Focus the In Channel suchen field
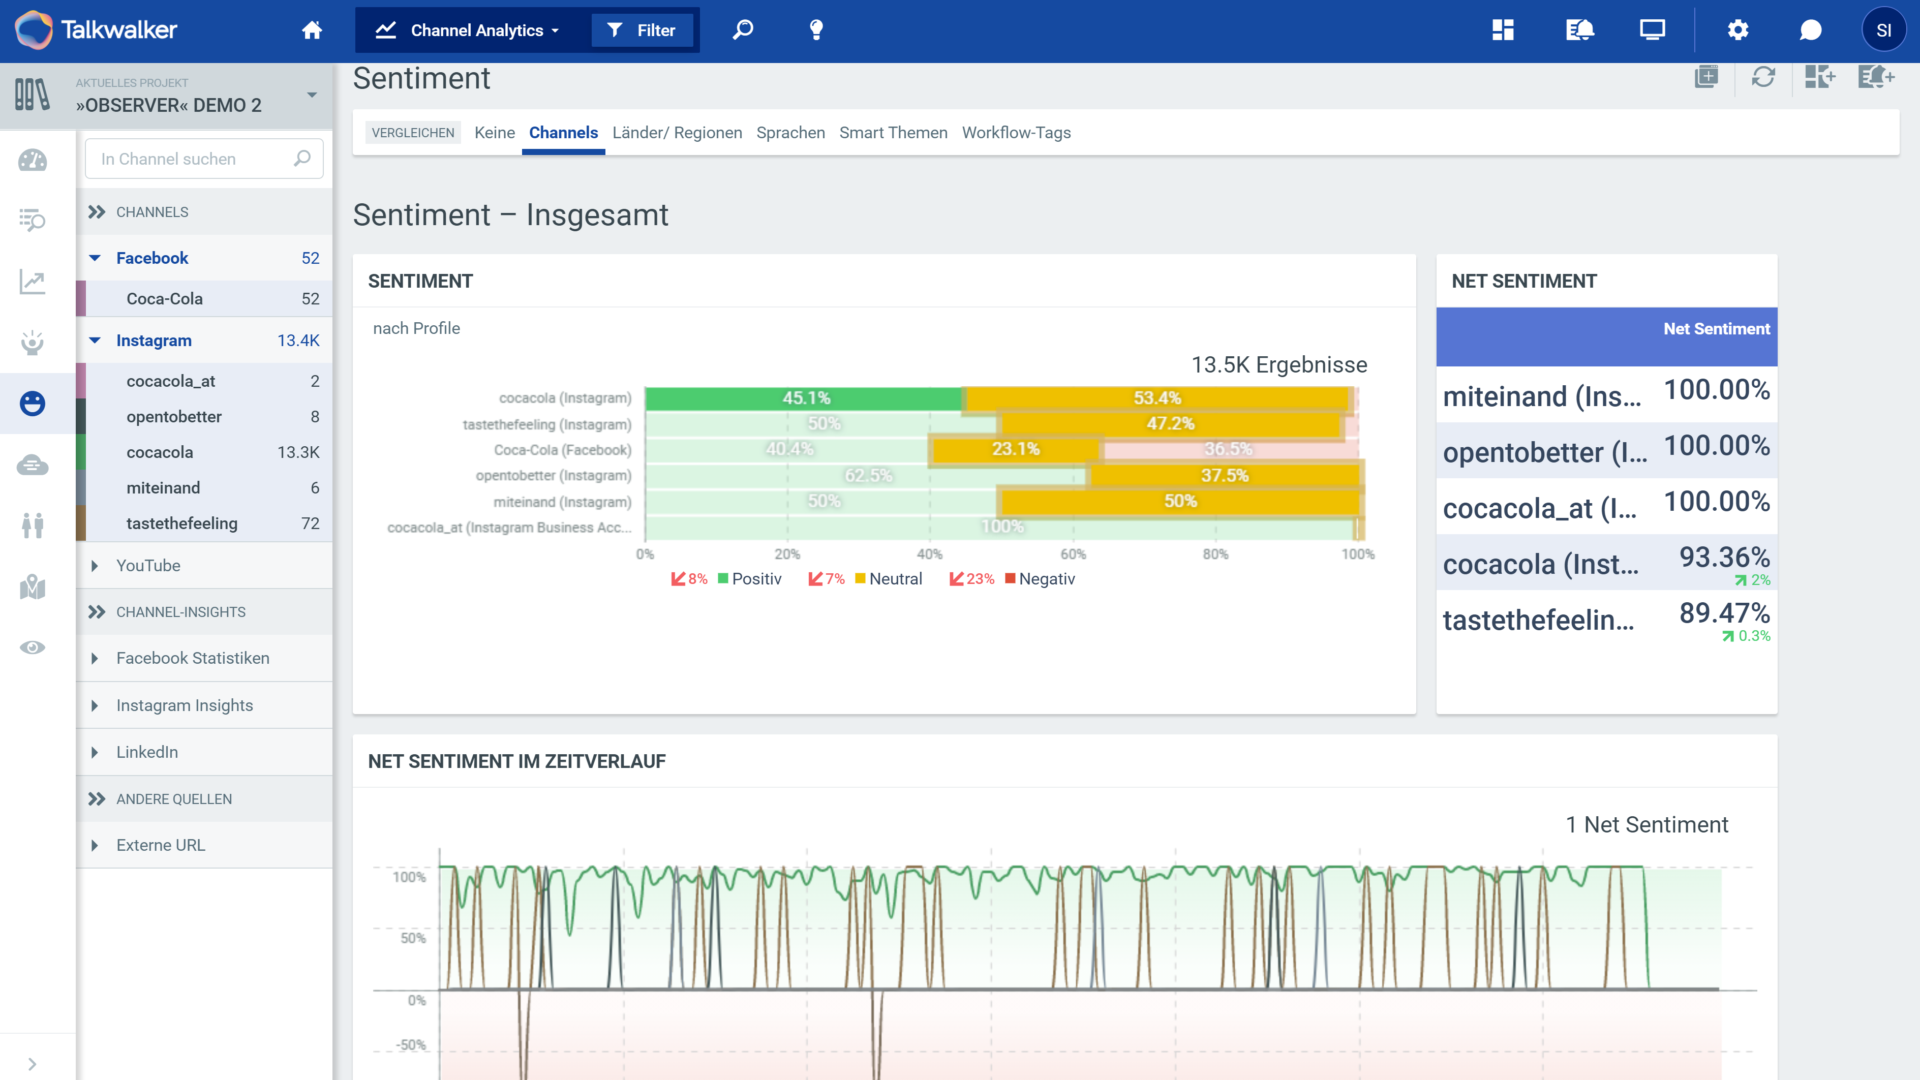 tap(204, 159)
